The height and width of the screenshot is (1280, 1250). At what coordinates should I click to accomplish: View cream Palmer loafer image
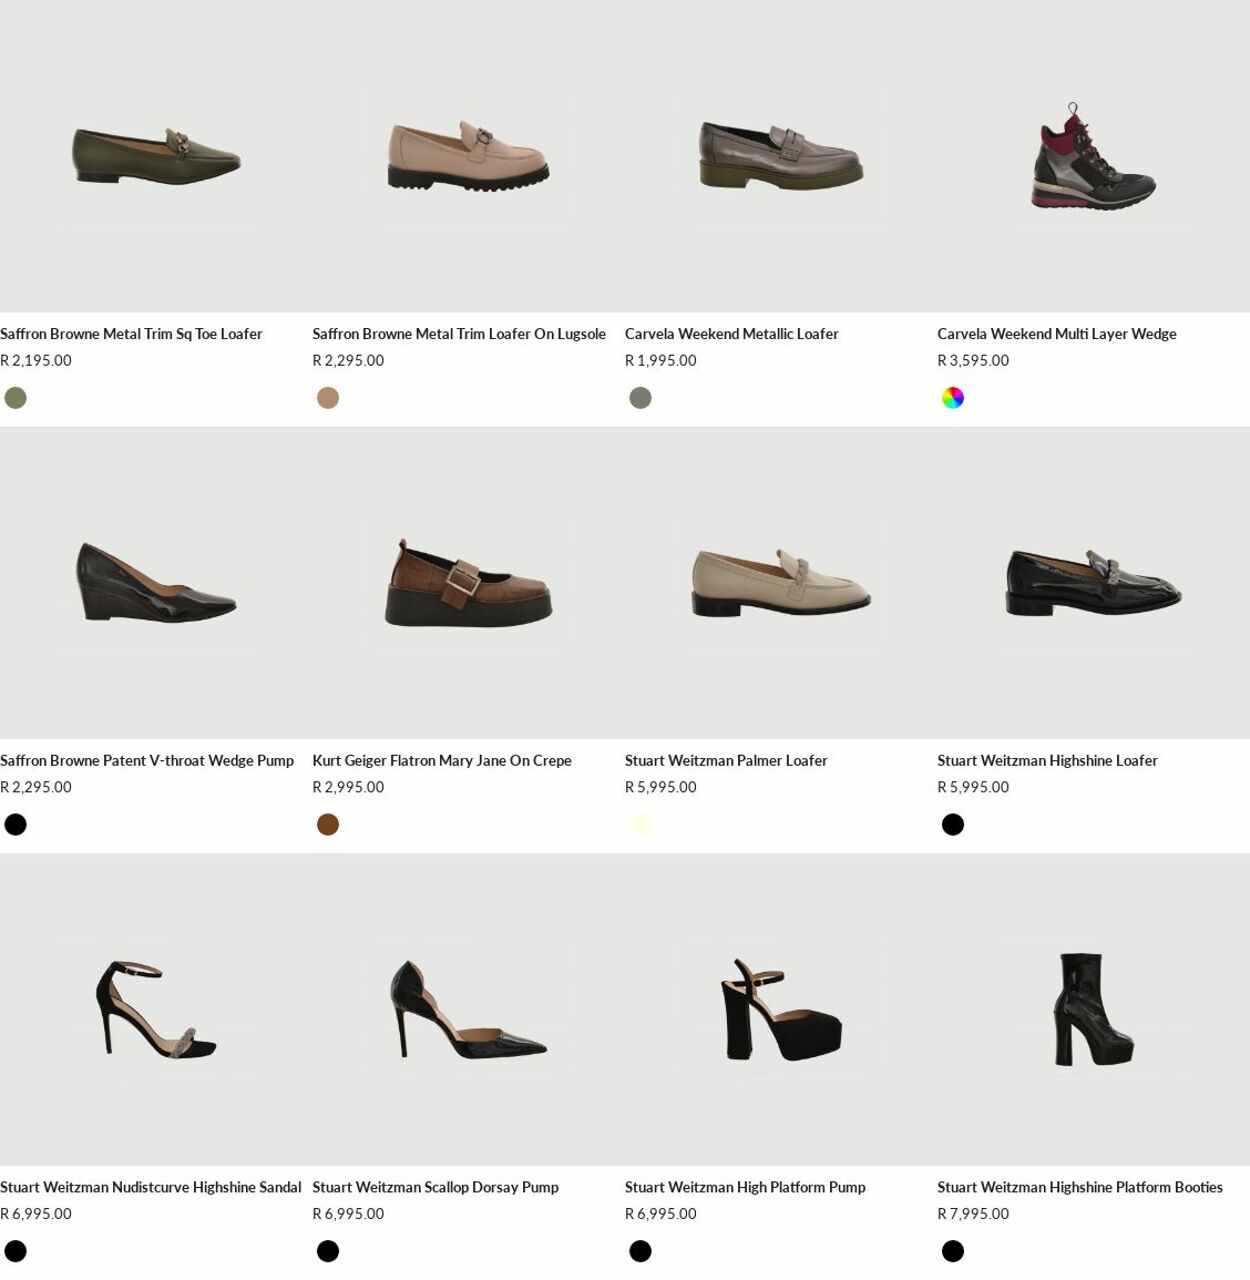(x=781, y=583)
